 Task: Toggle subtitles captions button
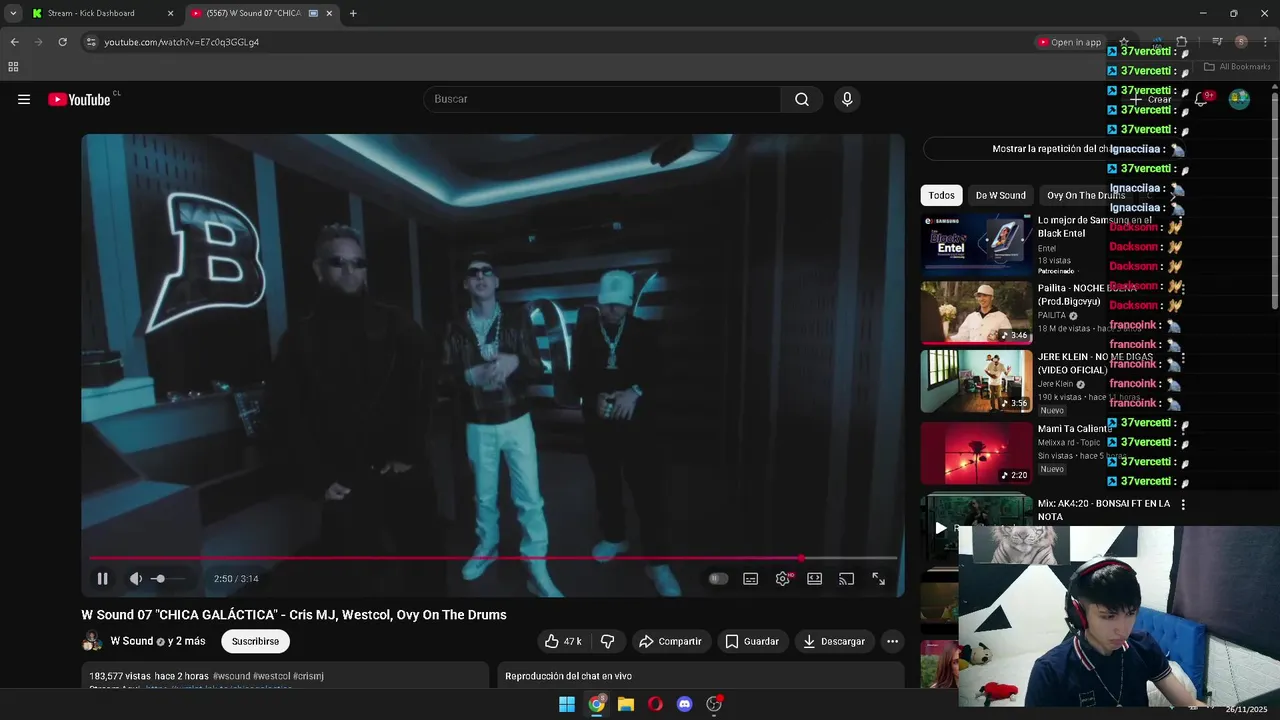751,578
